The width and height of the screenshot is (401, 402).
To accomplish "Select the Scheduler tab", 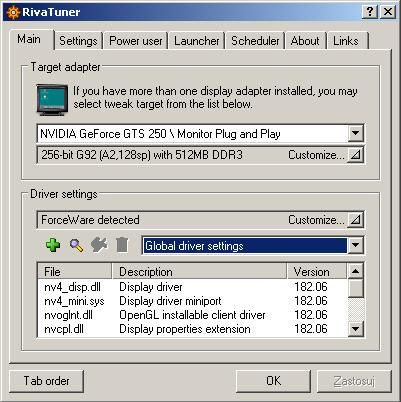I will [255, 41].
